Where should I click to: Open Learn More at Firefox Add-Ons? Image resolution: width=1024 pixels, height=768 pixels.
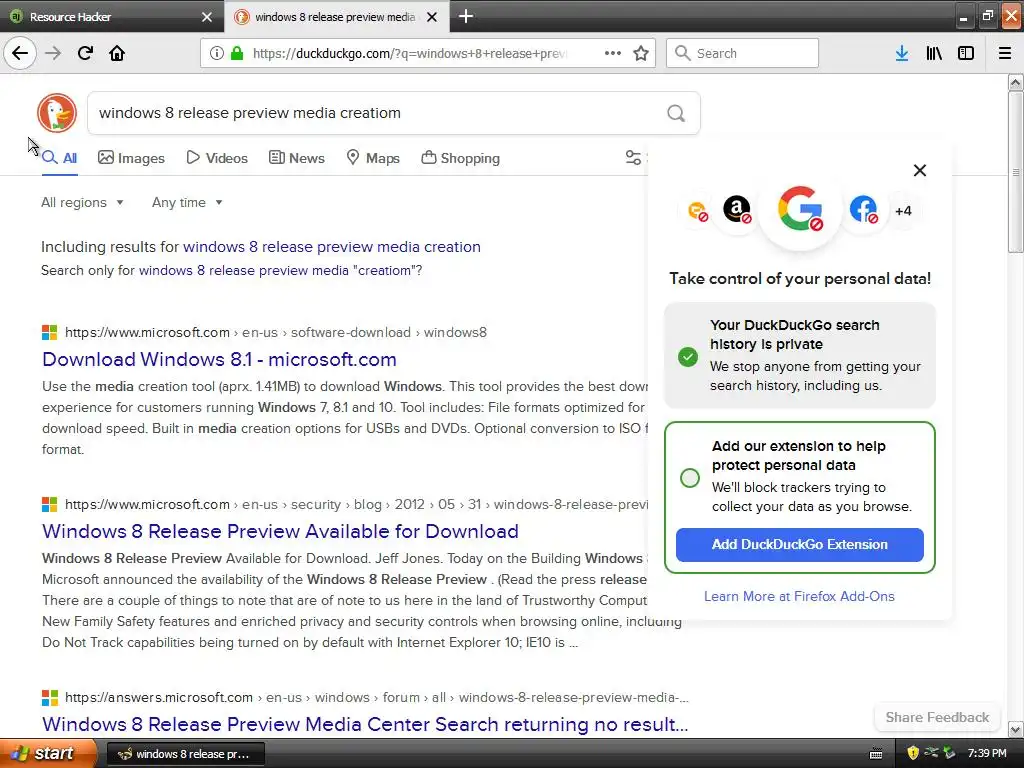coord(799,596)
